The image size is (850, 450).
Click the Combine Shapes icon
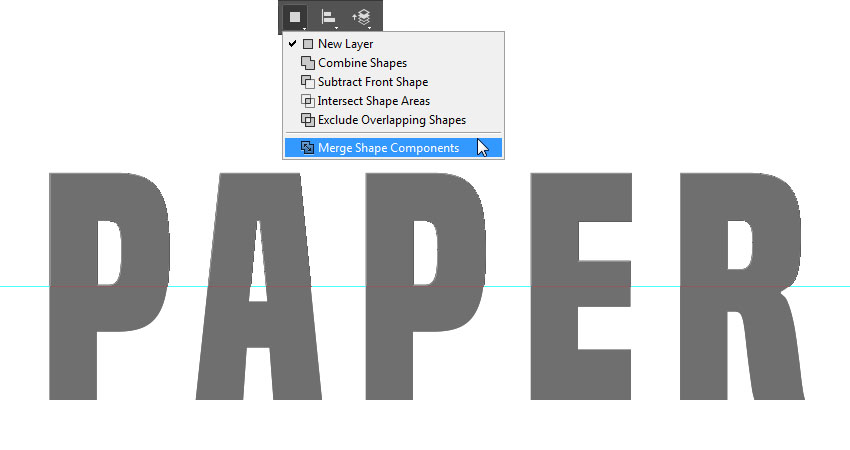(x=307, y=63)
